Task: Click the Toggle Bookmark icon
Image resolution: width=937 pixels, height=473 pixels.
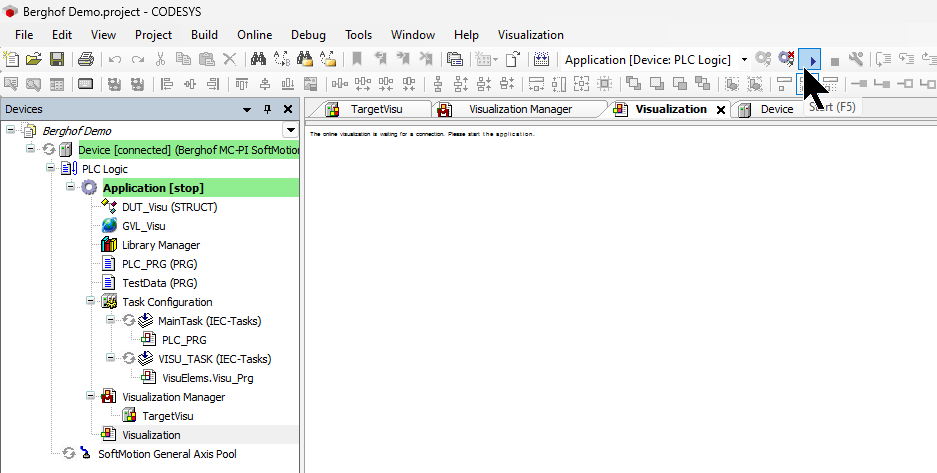Action: (357, 59)
